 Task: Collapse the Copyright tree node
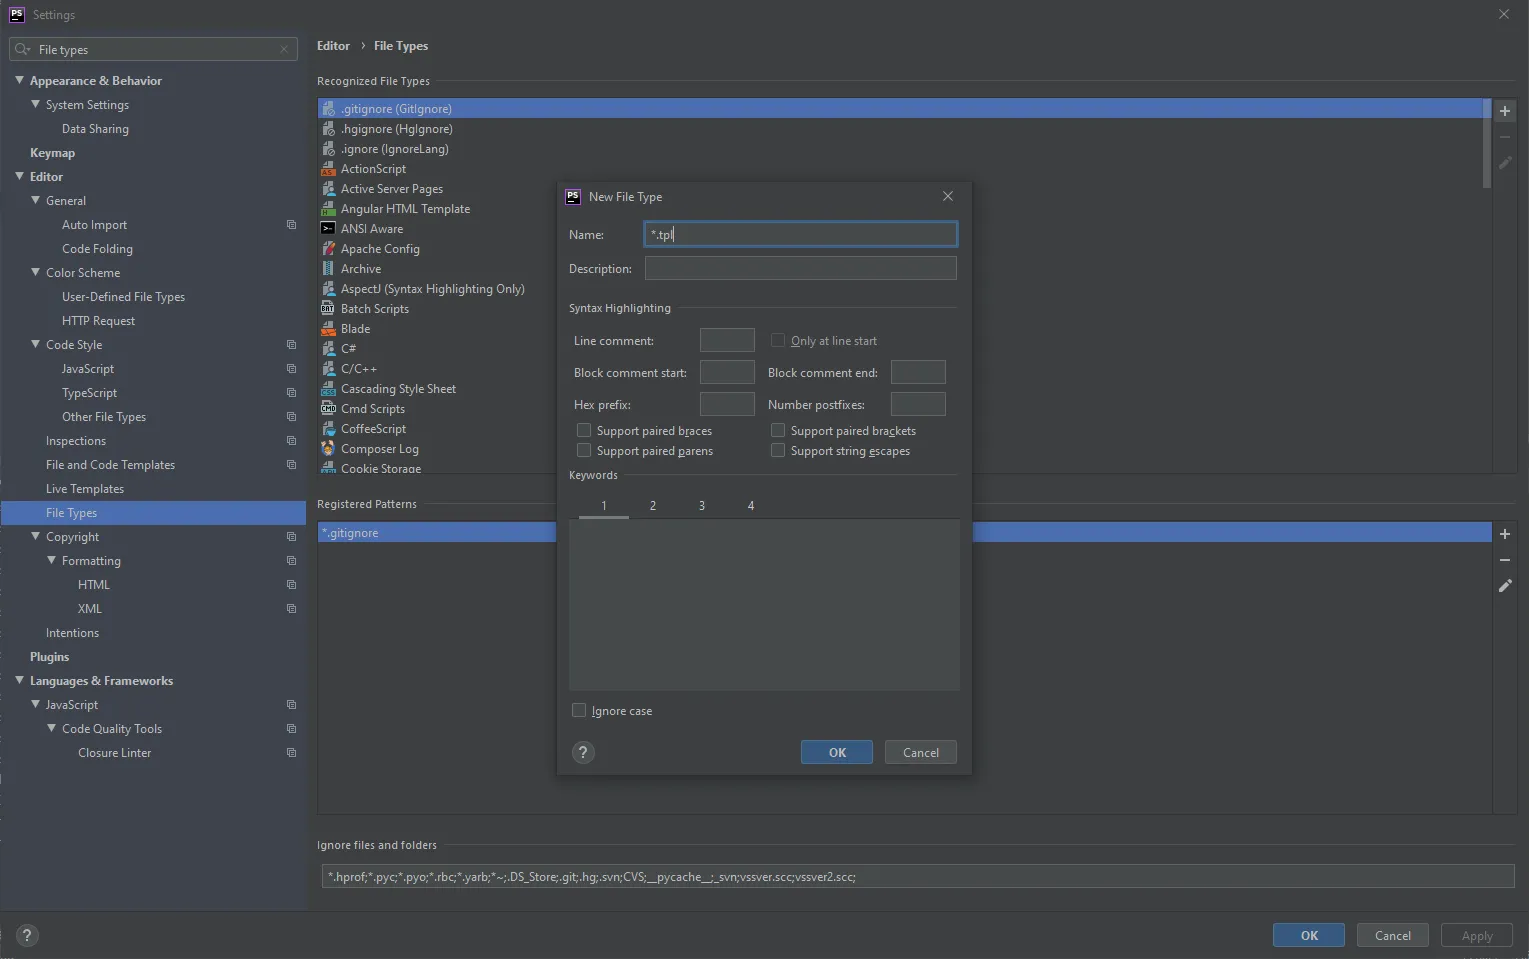tap(35, 536)
